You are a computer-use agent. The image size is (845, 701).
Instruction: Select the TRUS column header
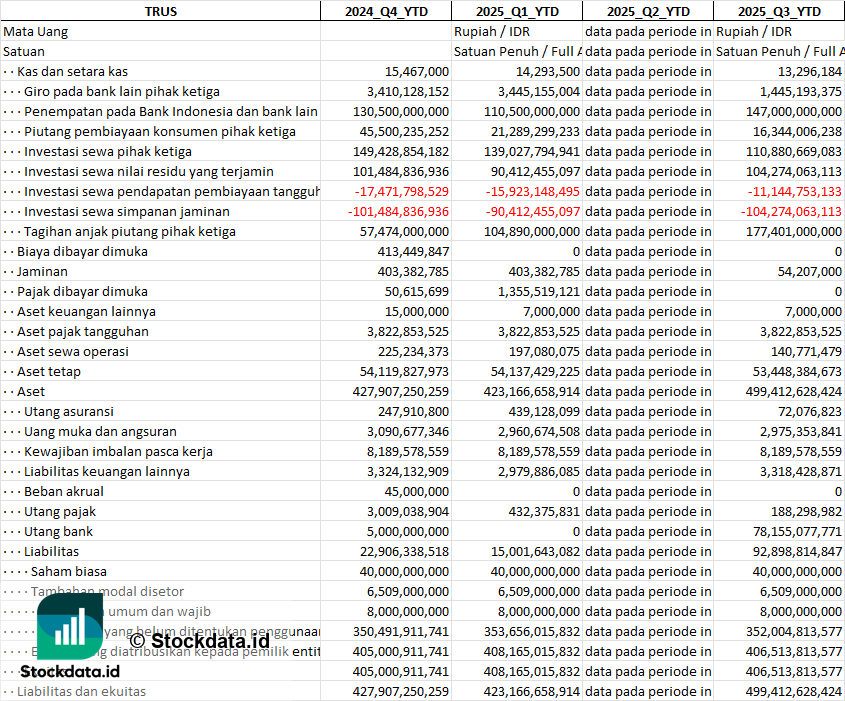pyautogui.click(x=160, y=11)
